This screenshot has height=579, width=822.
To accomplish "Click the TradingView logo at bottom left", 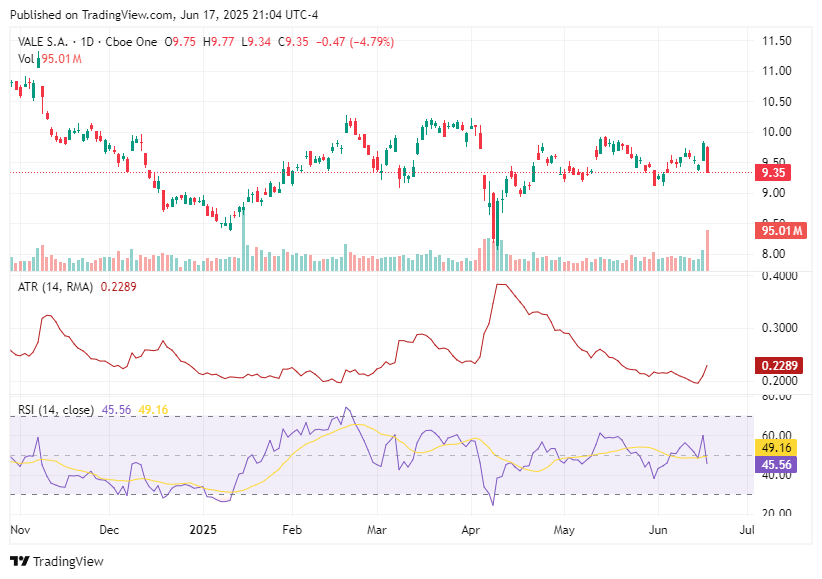I will [57, 561].
